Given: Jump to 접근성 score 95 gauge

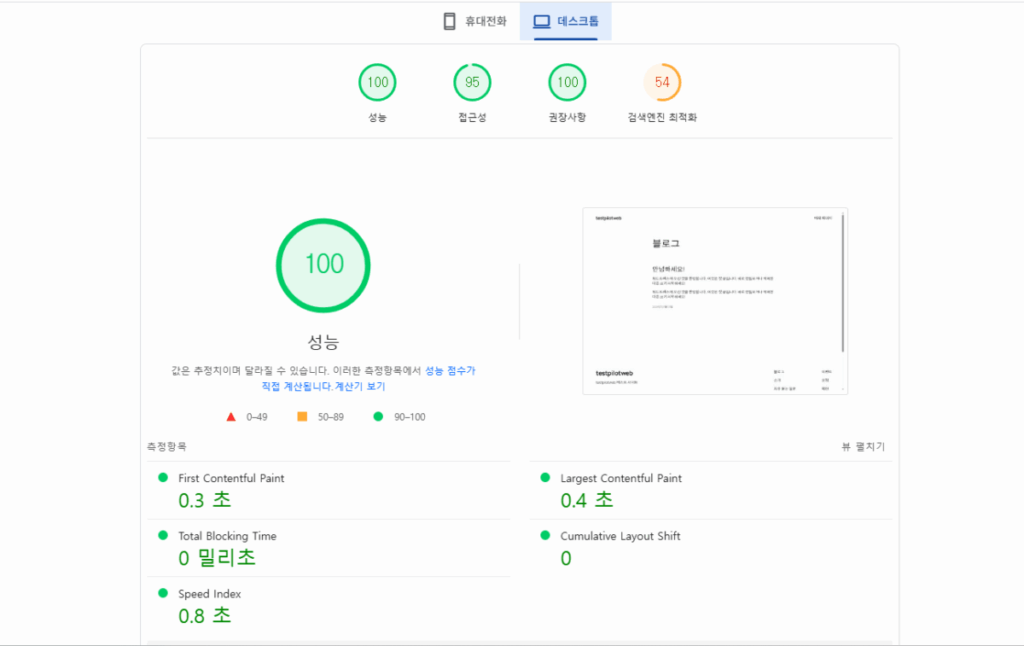Looking at the screenshot, I should click(472, 83).
